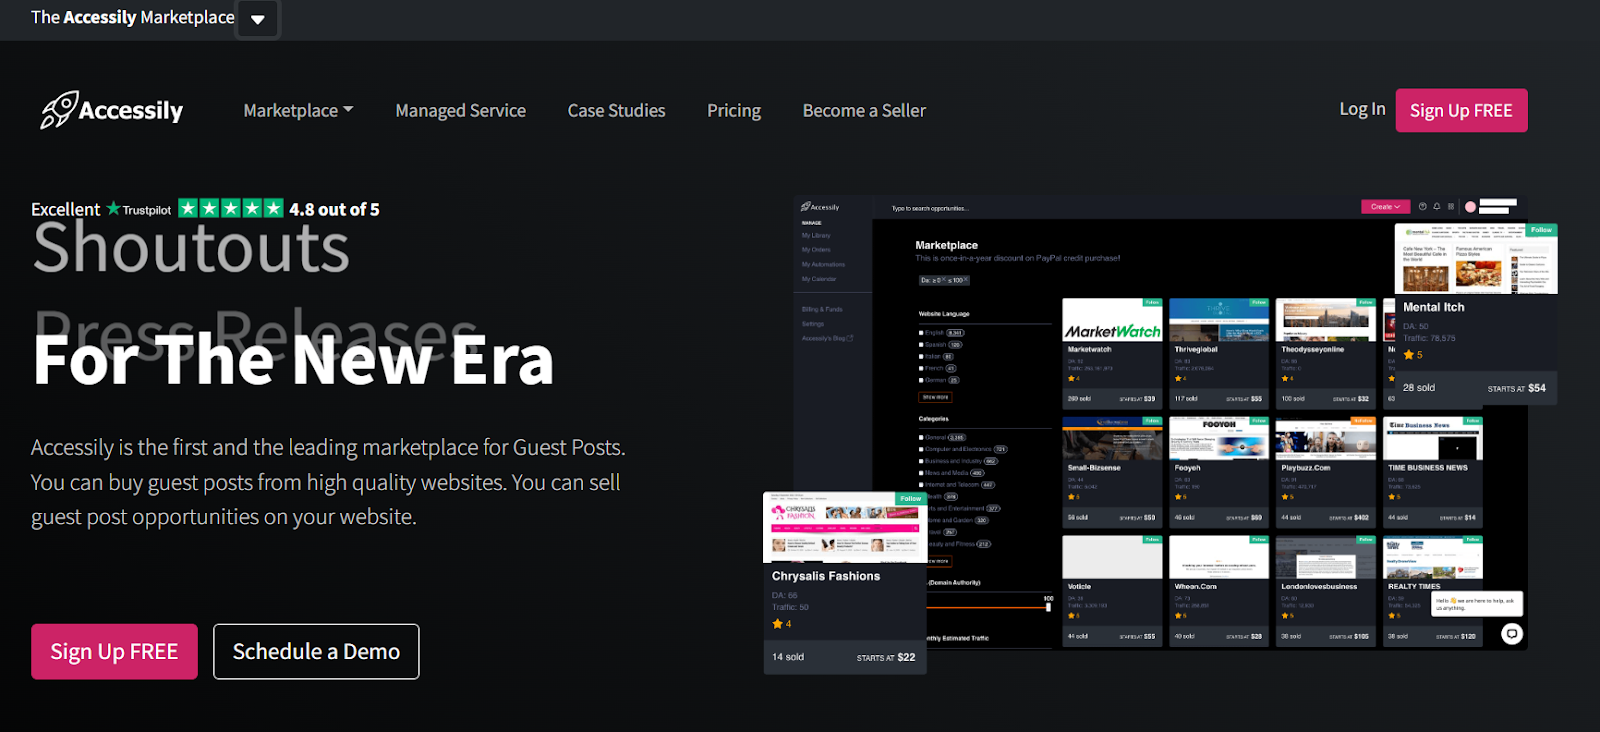Check the Spanish language filter
Viewport: 1600px width, 732px height.
coord(922,345)
